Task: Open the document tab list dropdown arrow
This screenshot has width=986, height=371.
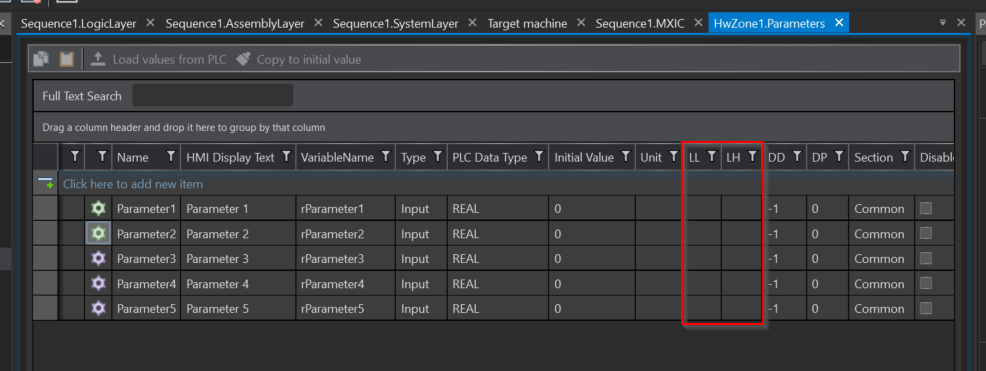Action: coord(943,23)
